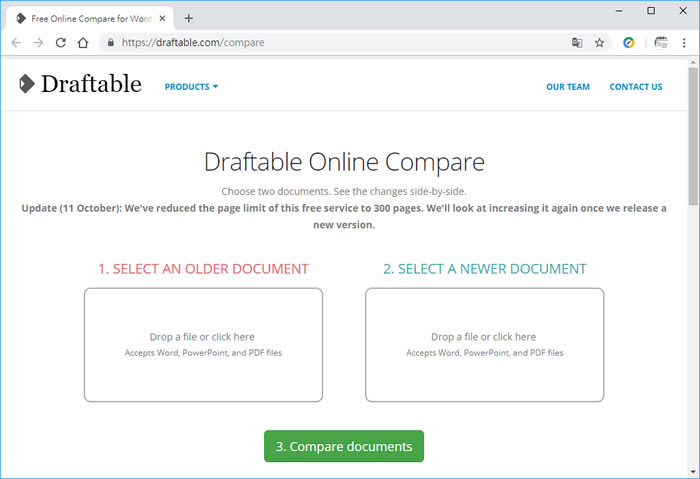Viewport: 700px width, 479px height.
Task: Click the browser forward arrow
Action: click(x=38, y=43)
